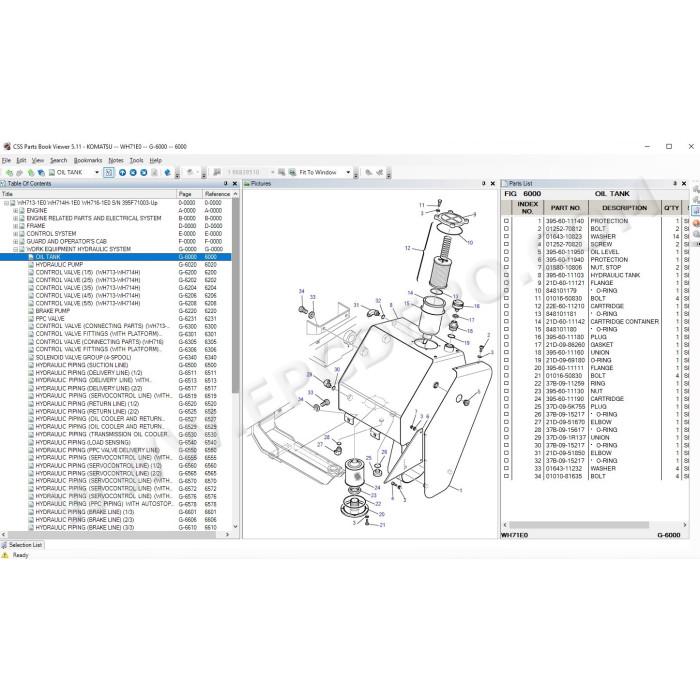Open the Fit To Window zoom dropdown

348,173
